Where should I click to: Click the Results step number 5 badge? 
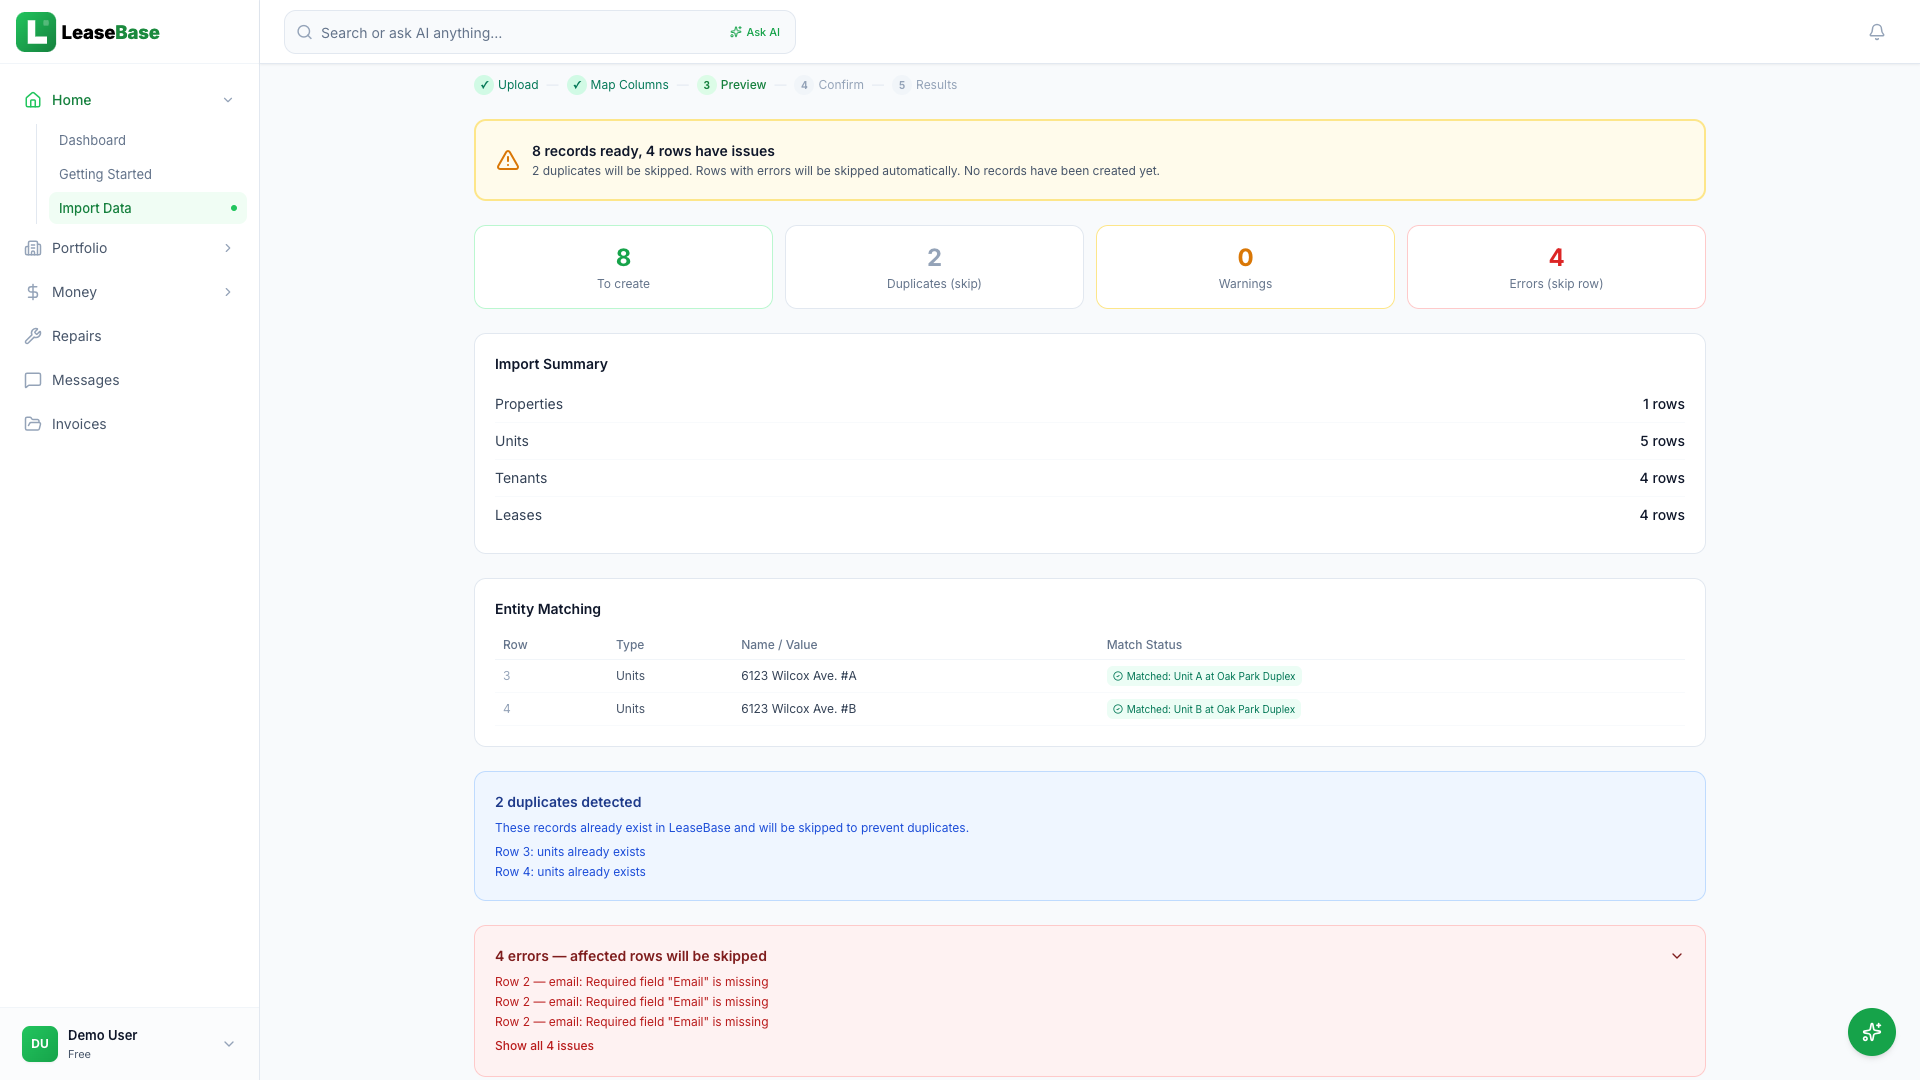click(902, 85)
